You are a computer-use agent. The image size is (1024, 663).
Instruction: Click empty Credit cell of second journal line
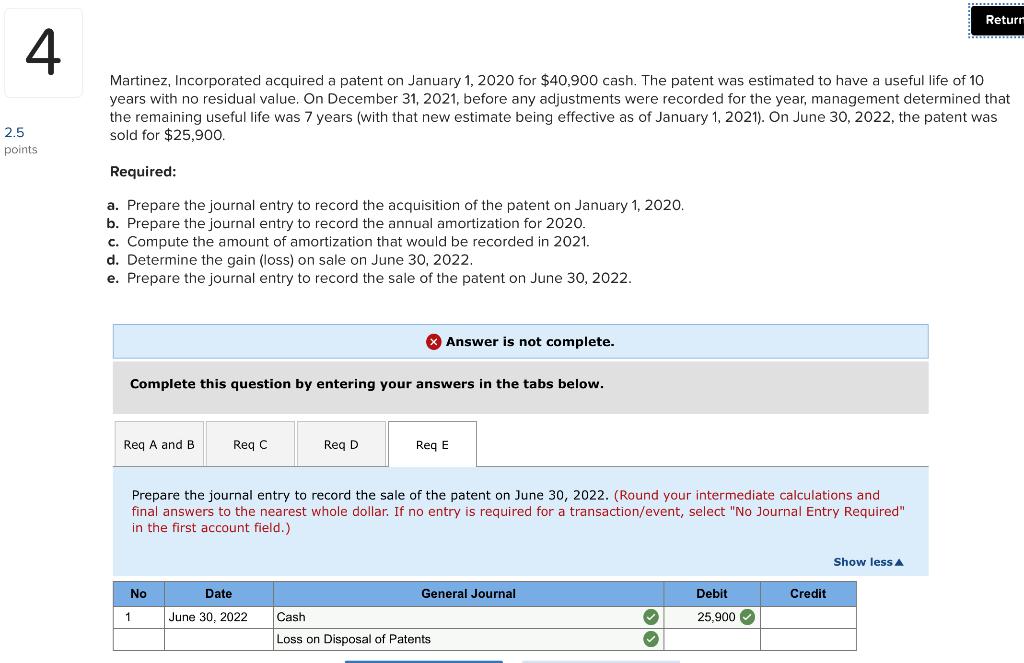[x=808, y=639]
